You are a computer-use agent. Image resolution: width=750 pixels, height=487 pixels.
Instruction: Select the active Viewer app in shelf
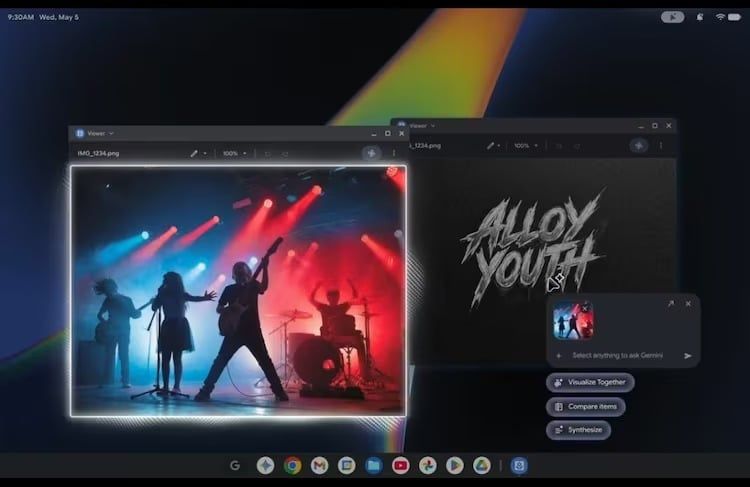(x=519, y=465)
